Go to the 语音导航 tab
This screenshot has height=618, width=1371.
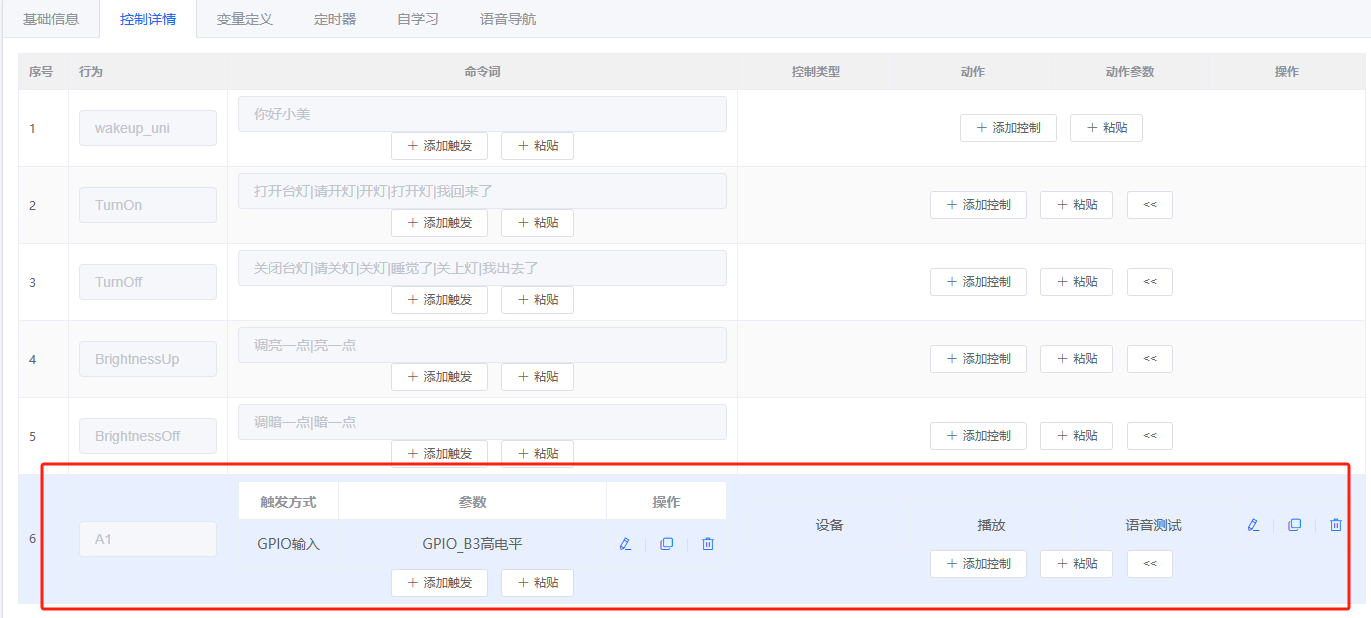pos(508,19)
